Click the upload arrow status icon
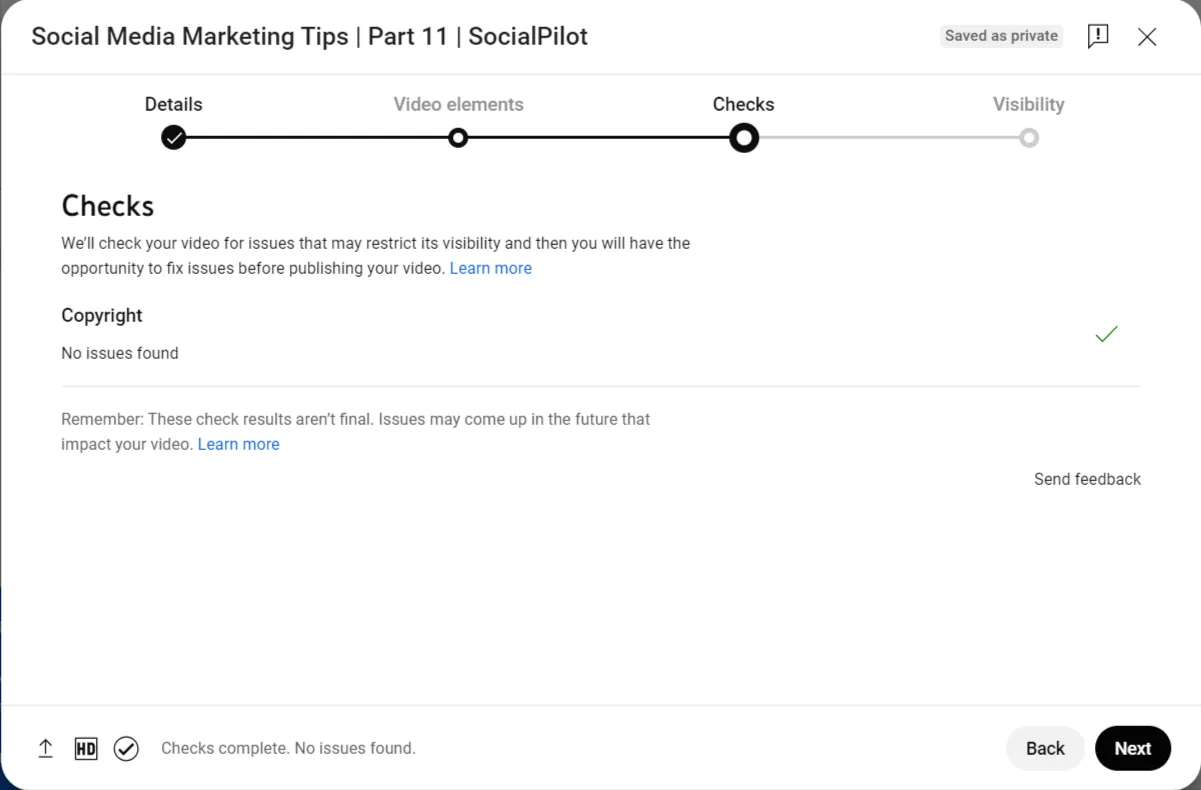Screen dimensions: 1201x790 (x=45, y=748)
